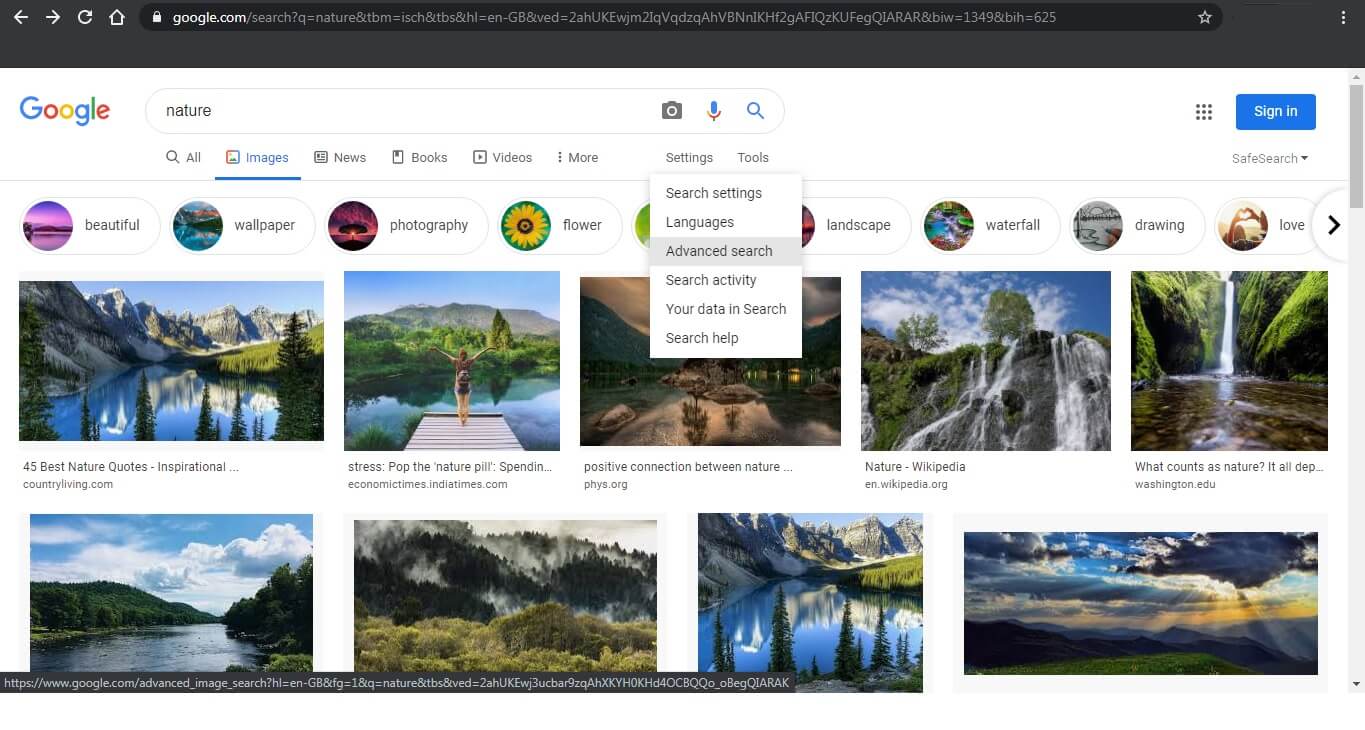Open the Nature Wikipedia result link
The height and width of the screenshot is (730, 1365).
(x=914, y=466)
